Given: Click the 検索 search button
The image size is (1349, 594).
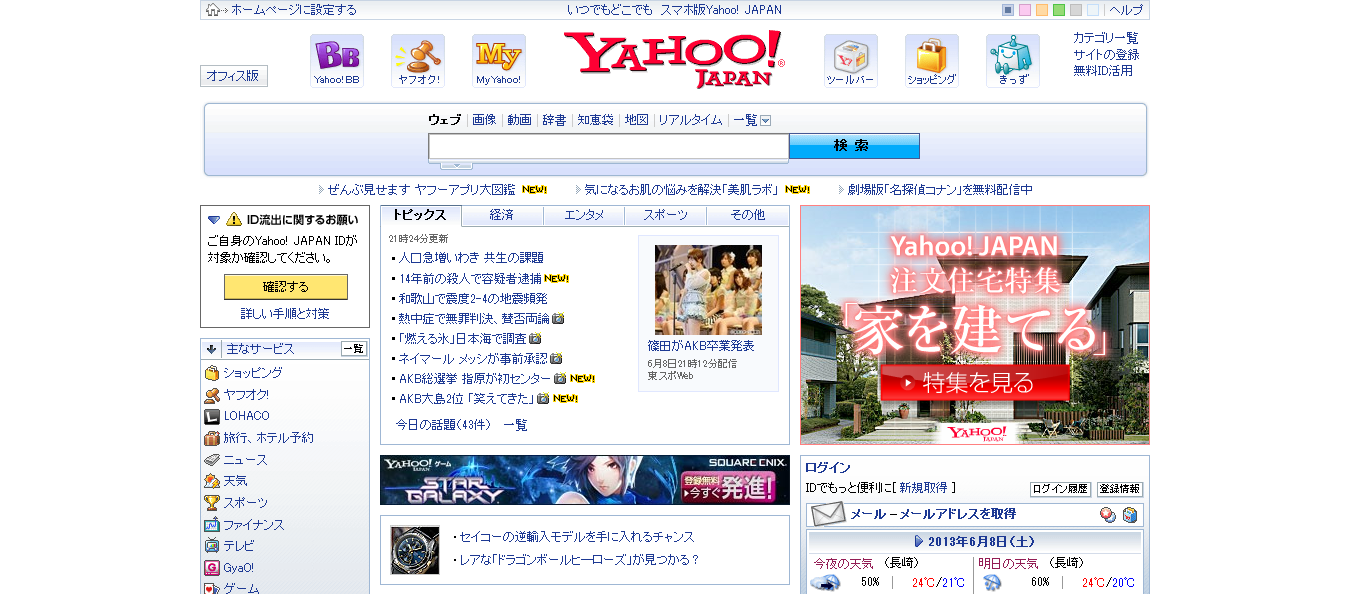Looking at the screenshot, I should tap(854, 146).
